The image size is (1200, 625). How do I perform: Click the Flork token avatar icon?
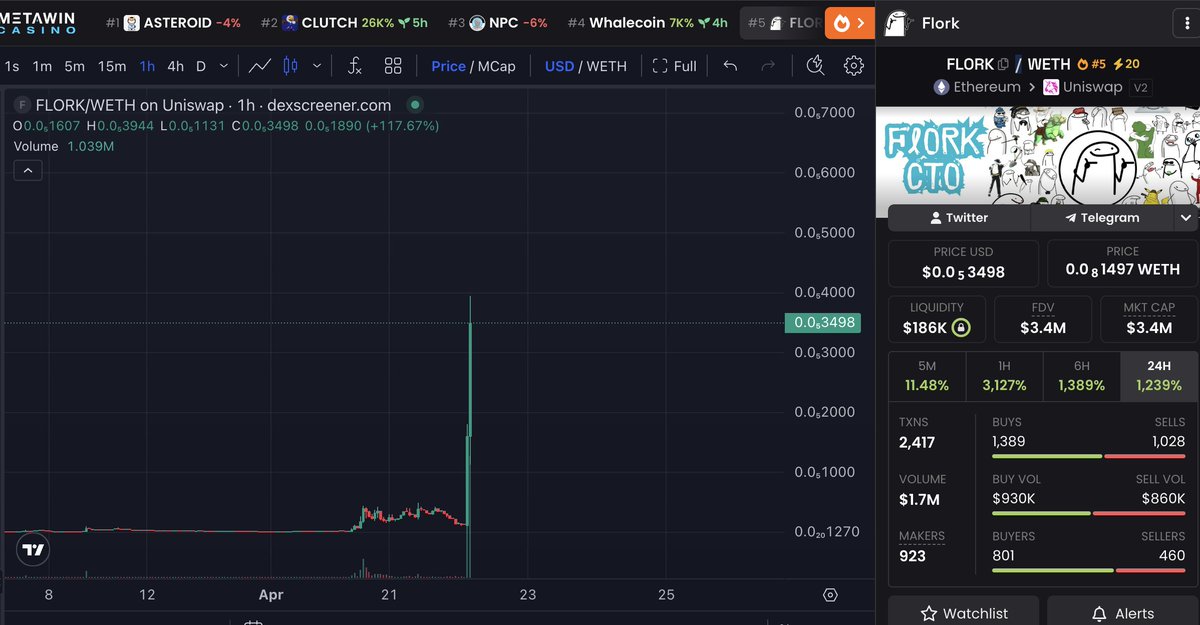pos(897,22)
